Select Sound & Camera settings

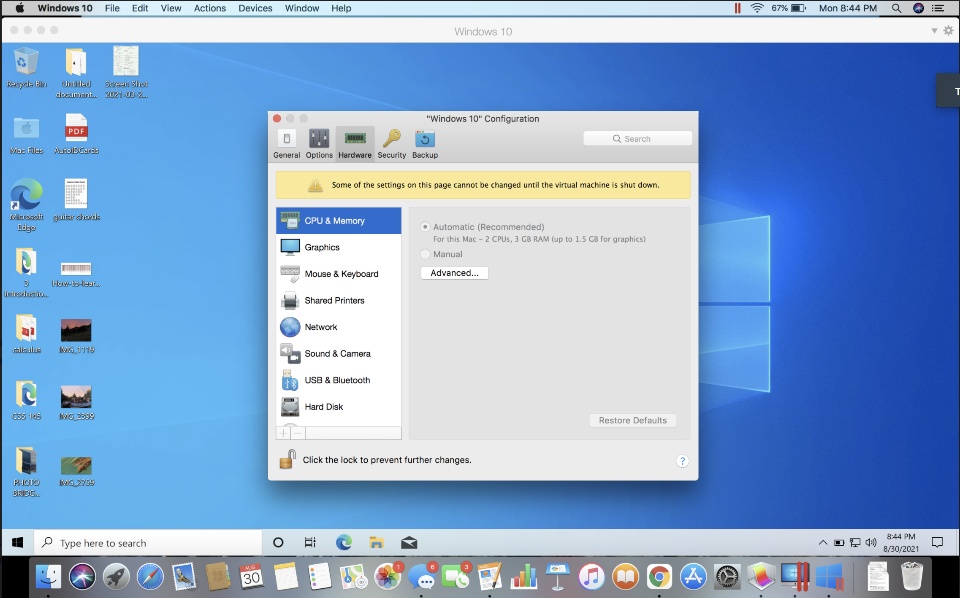[339, 354]
